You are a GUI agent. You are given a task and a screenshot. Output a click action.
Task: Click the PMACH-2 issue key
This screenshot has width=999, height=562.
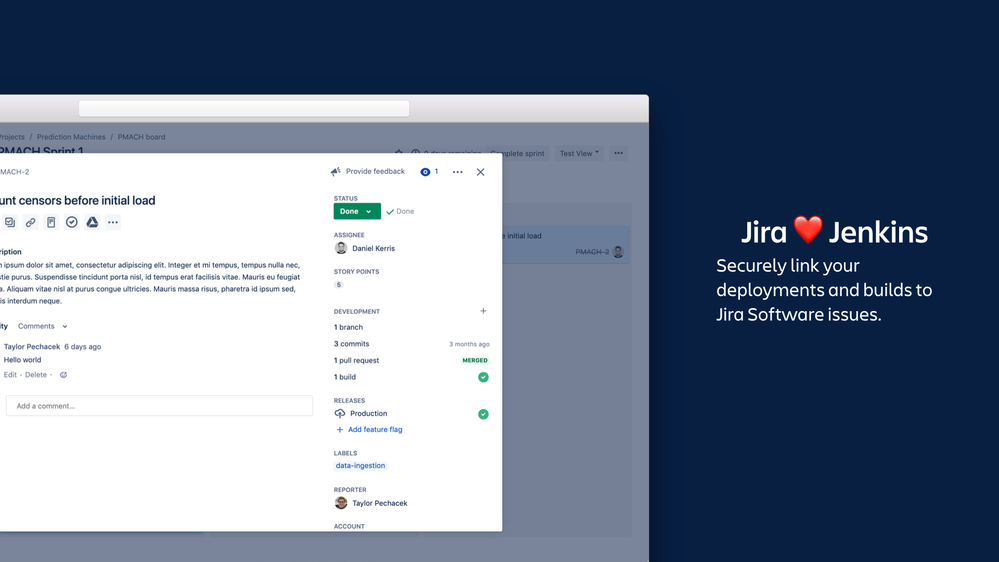pyautogui.click(x=14, y=172)
